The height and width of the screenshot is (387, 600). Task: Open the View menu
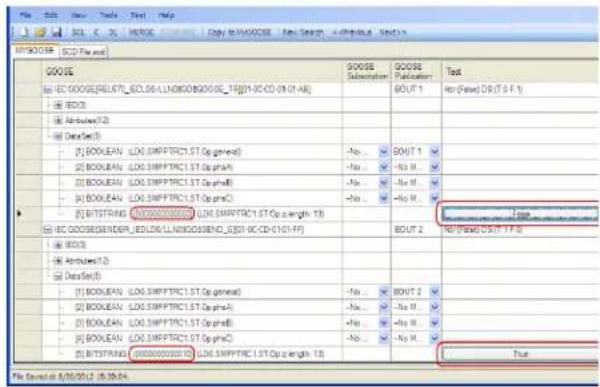78,15
